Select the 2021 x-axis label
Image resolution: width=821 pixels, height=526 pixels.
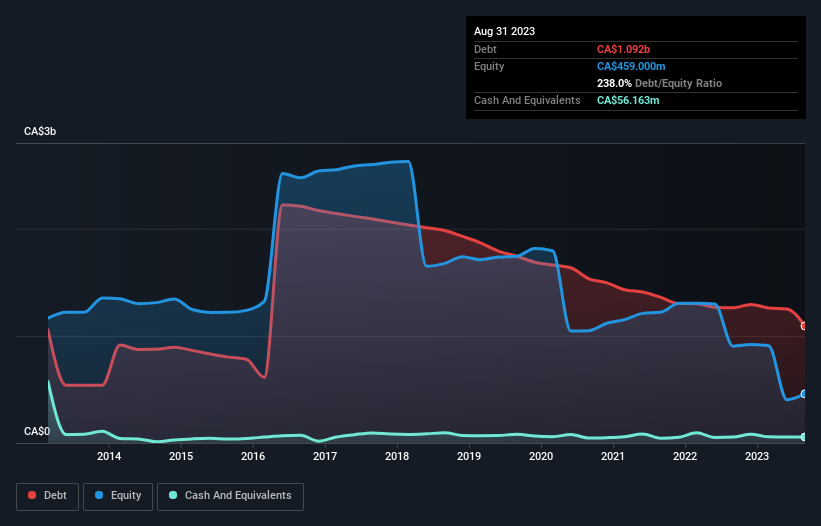pos(613,456)
